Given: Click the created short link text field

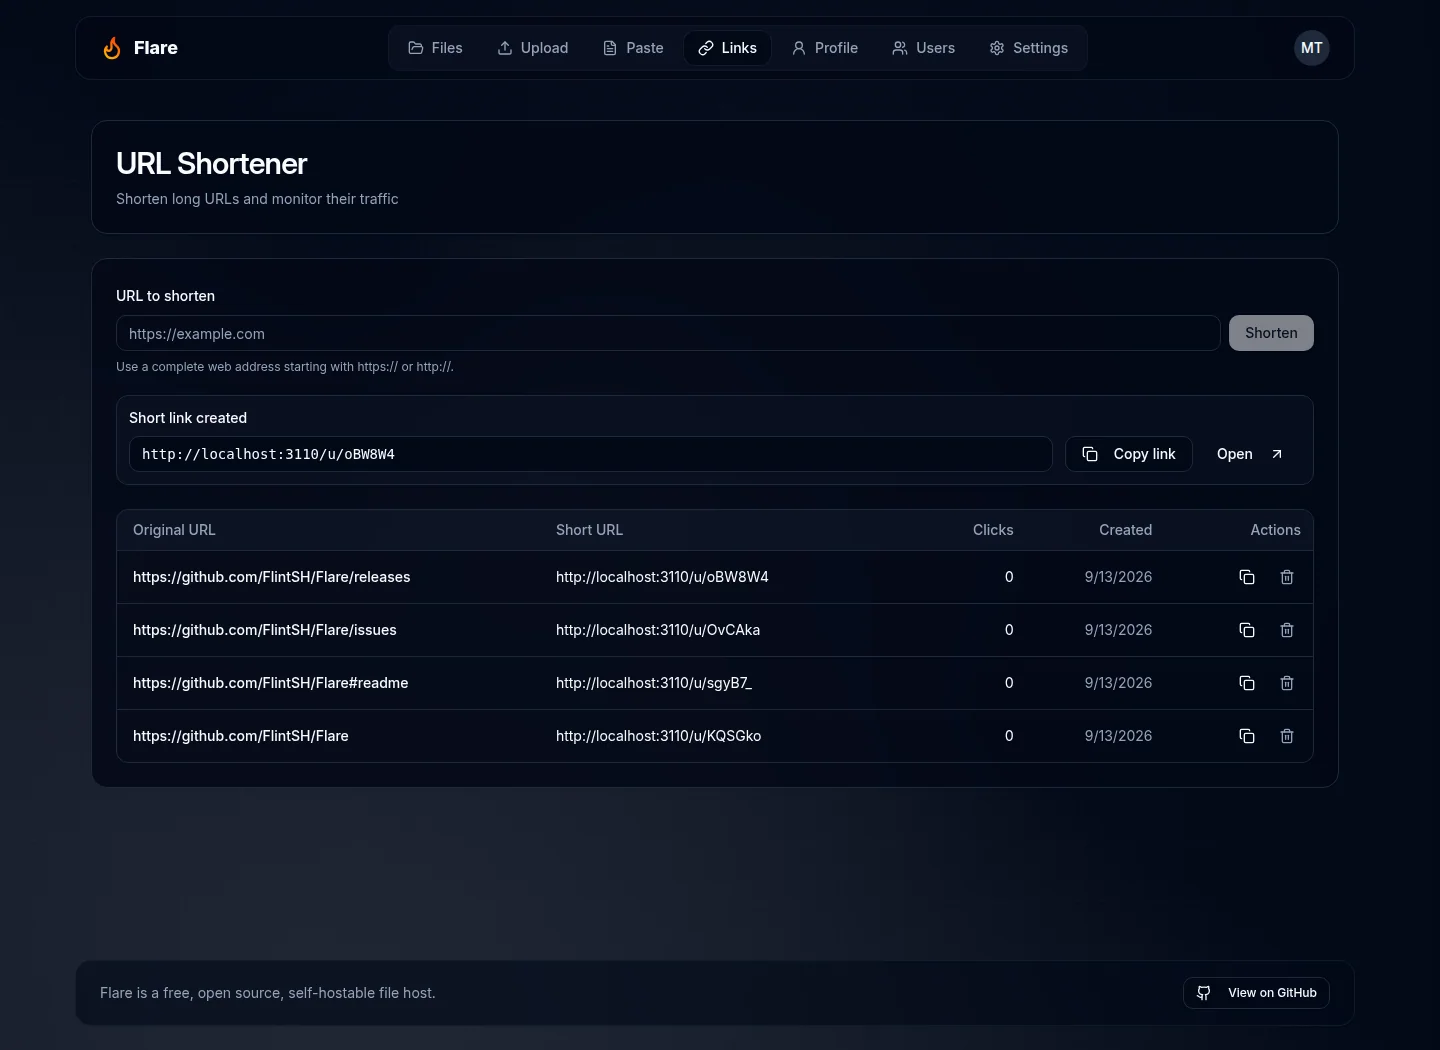Looking at the screenshot, I should click(x=591, y=454).
